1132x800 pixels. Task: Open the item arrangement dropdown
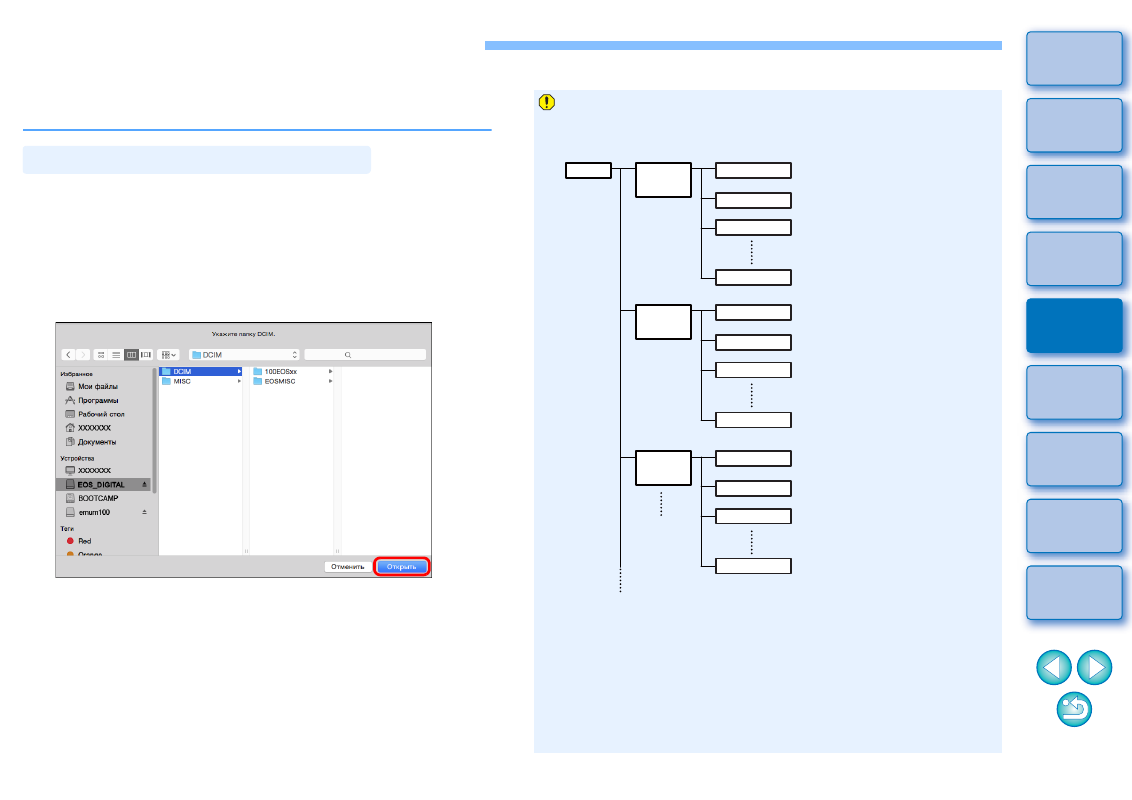(x=168, y=355)
